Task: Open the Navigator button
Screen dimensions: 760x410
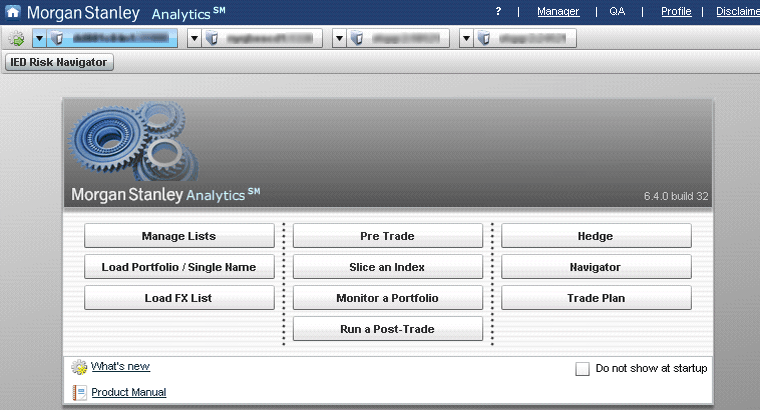Action: point(596,267)
